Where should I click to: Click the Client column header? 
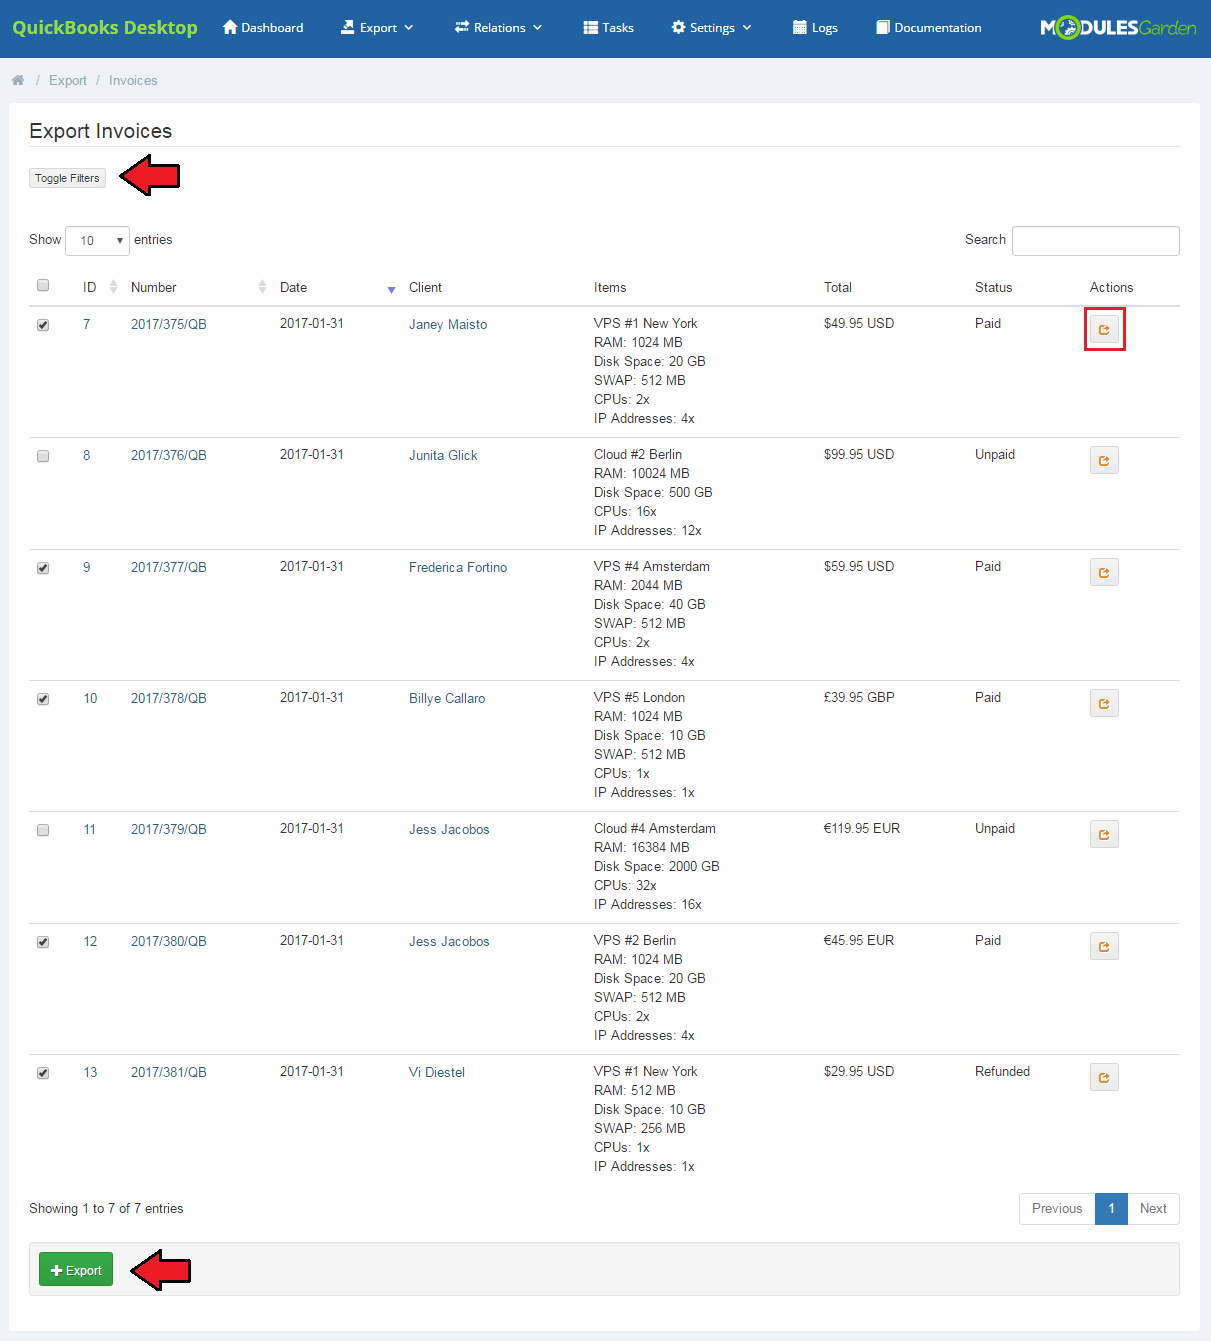425,287
